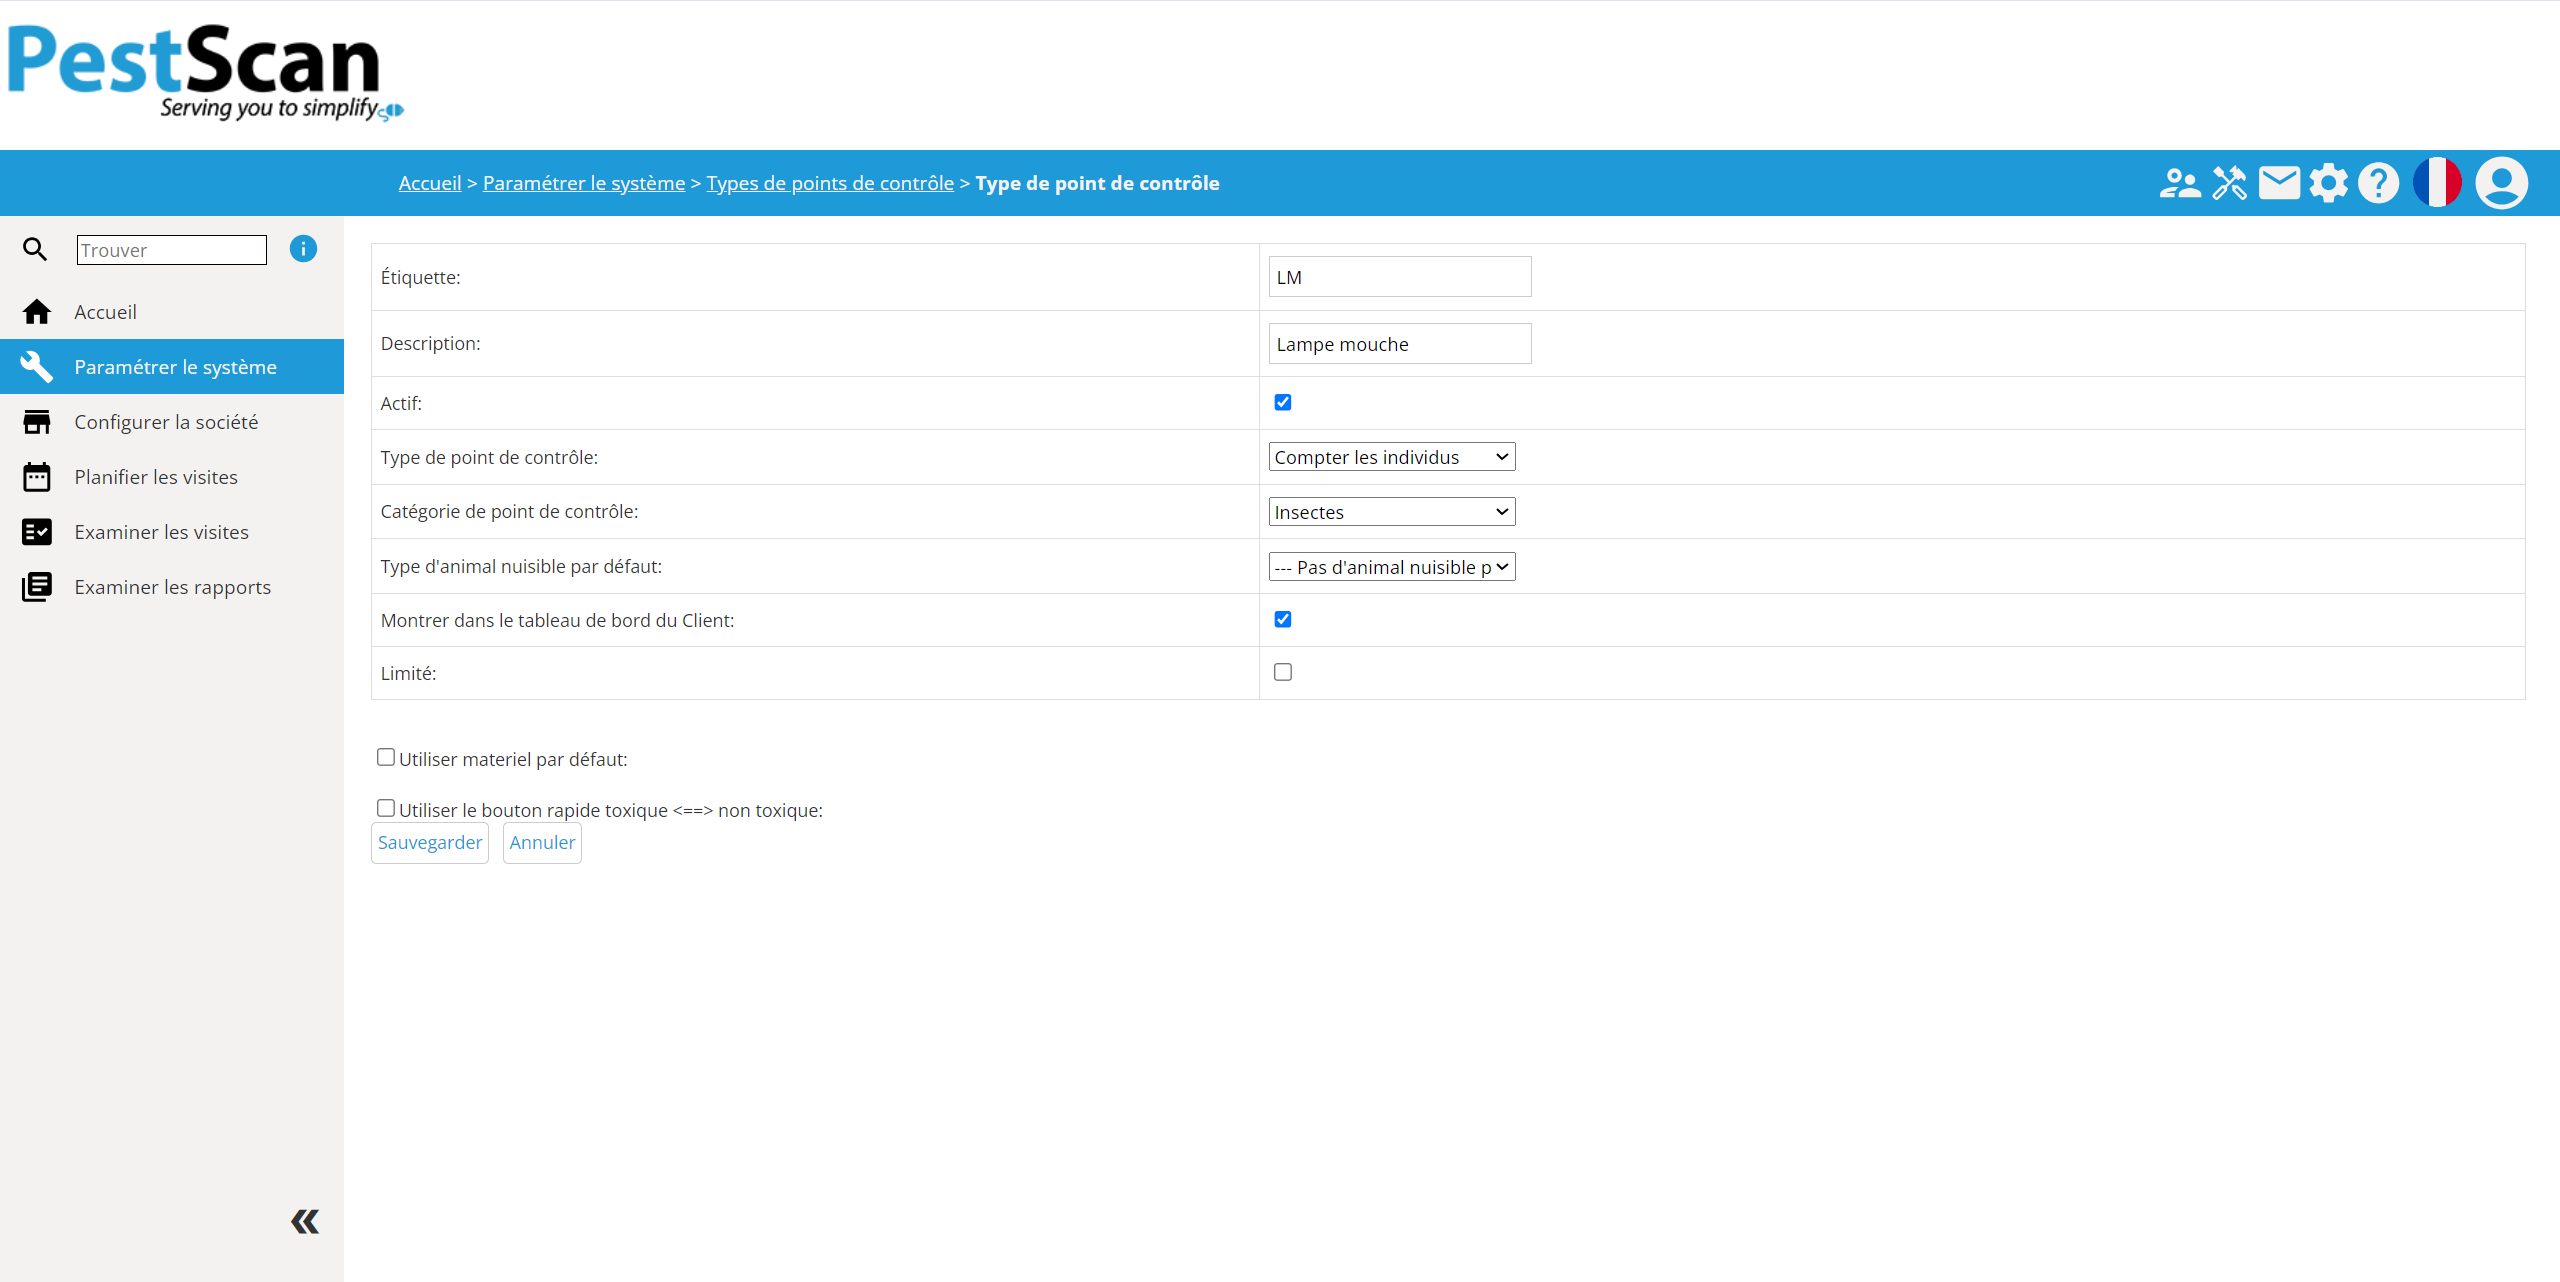The height and width of the screenshot is (1282, 2560).
Task: Click the blue info icon beside search
Action: (303, 249)
